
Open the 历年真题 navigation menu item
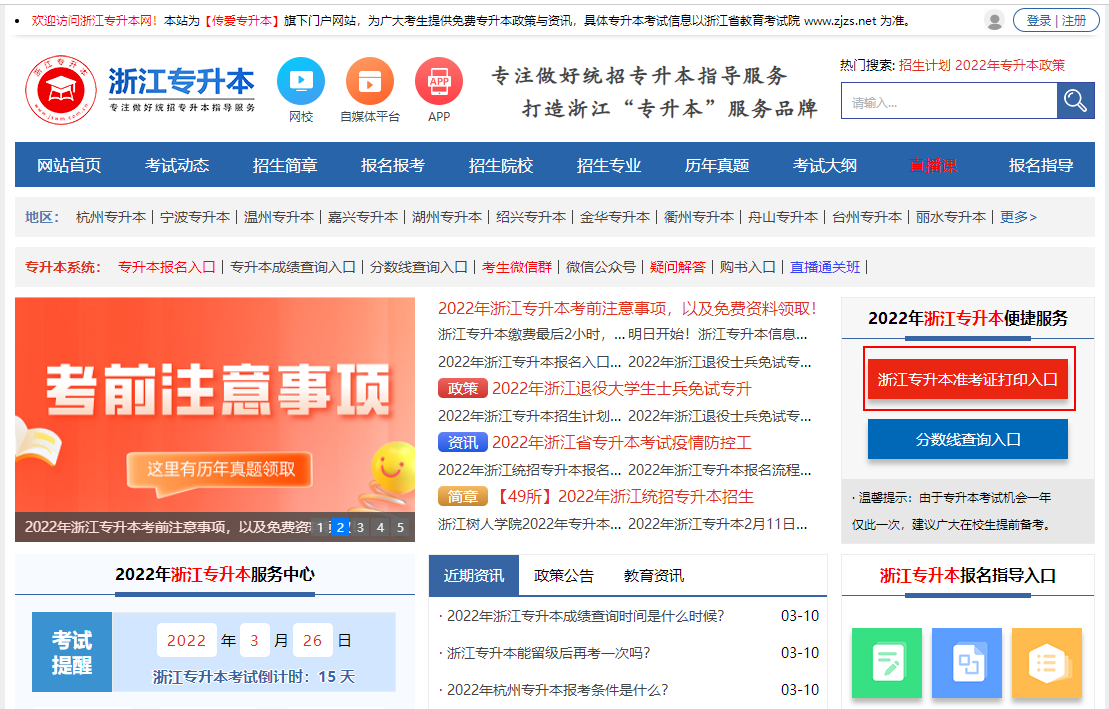point(717,165)
